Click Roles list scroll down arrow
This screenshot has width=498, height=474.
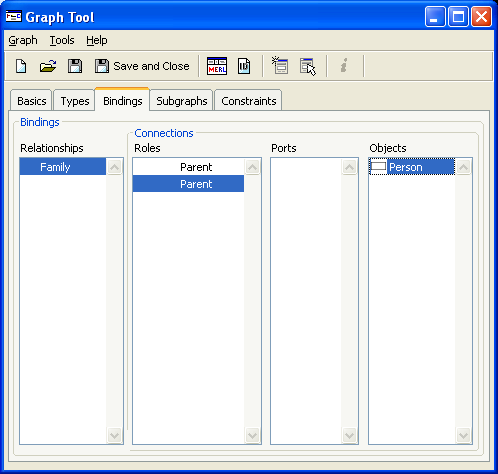click(252, 435)
